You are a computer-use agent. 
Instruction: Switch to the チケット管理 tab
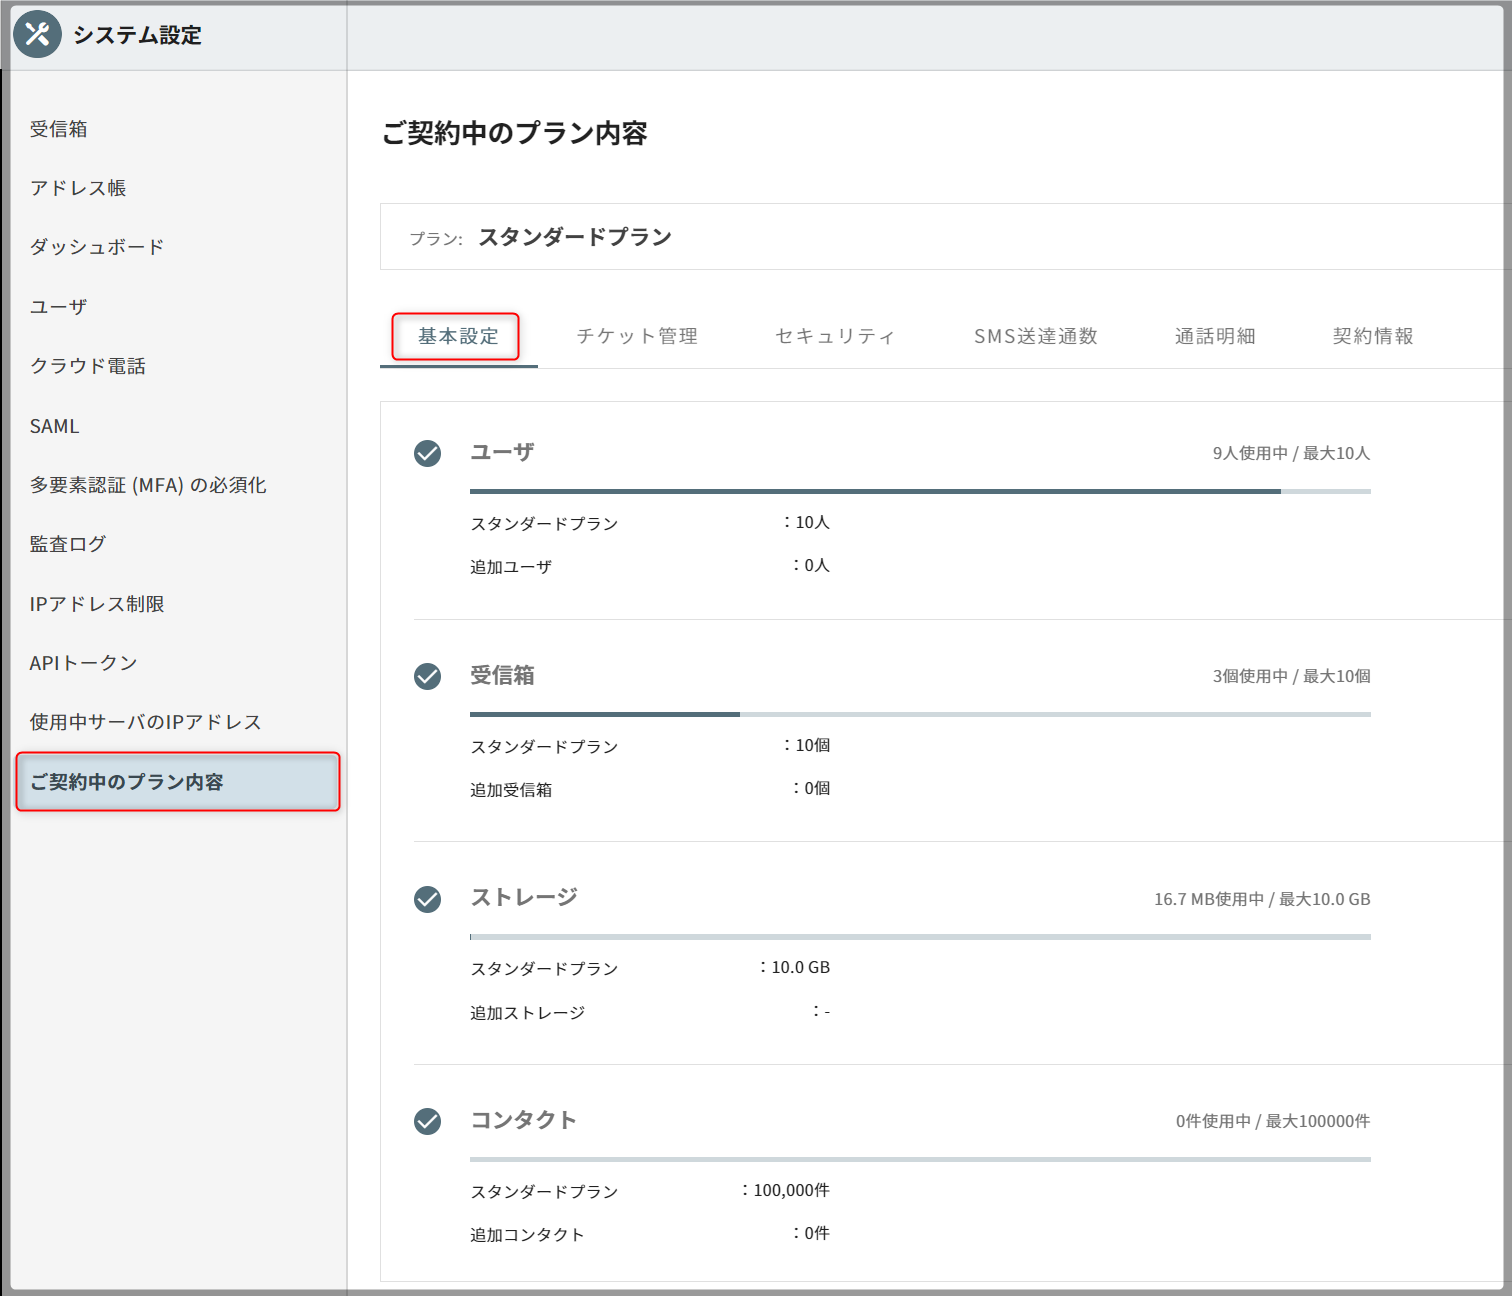[637, 336]
